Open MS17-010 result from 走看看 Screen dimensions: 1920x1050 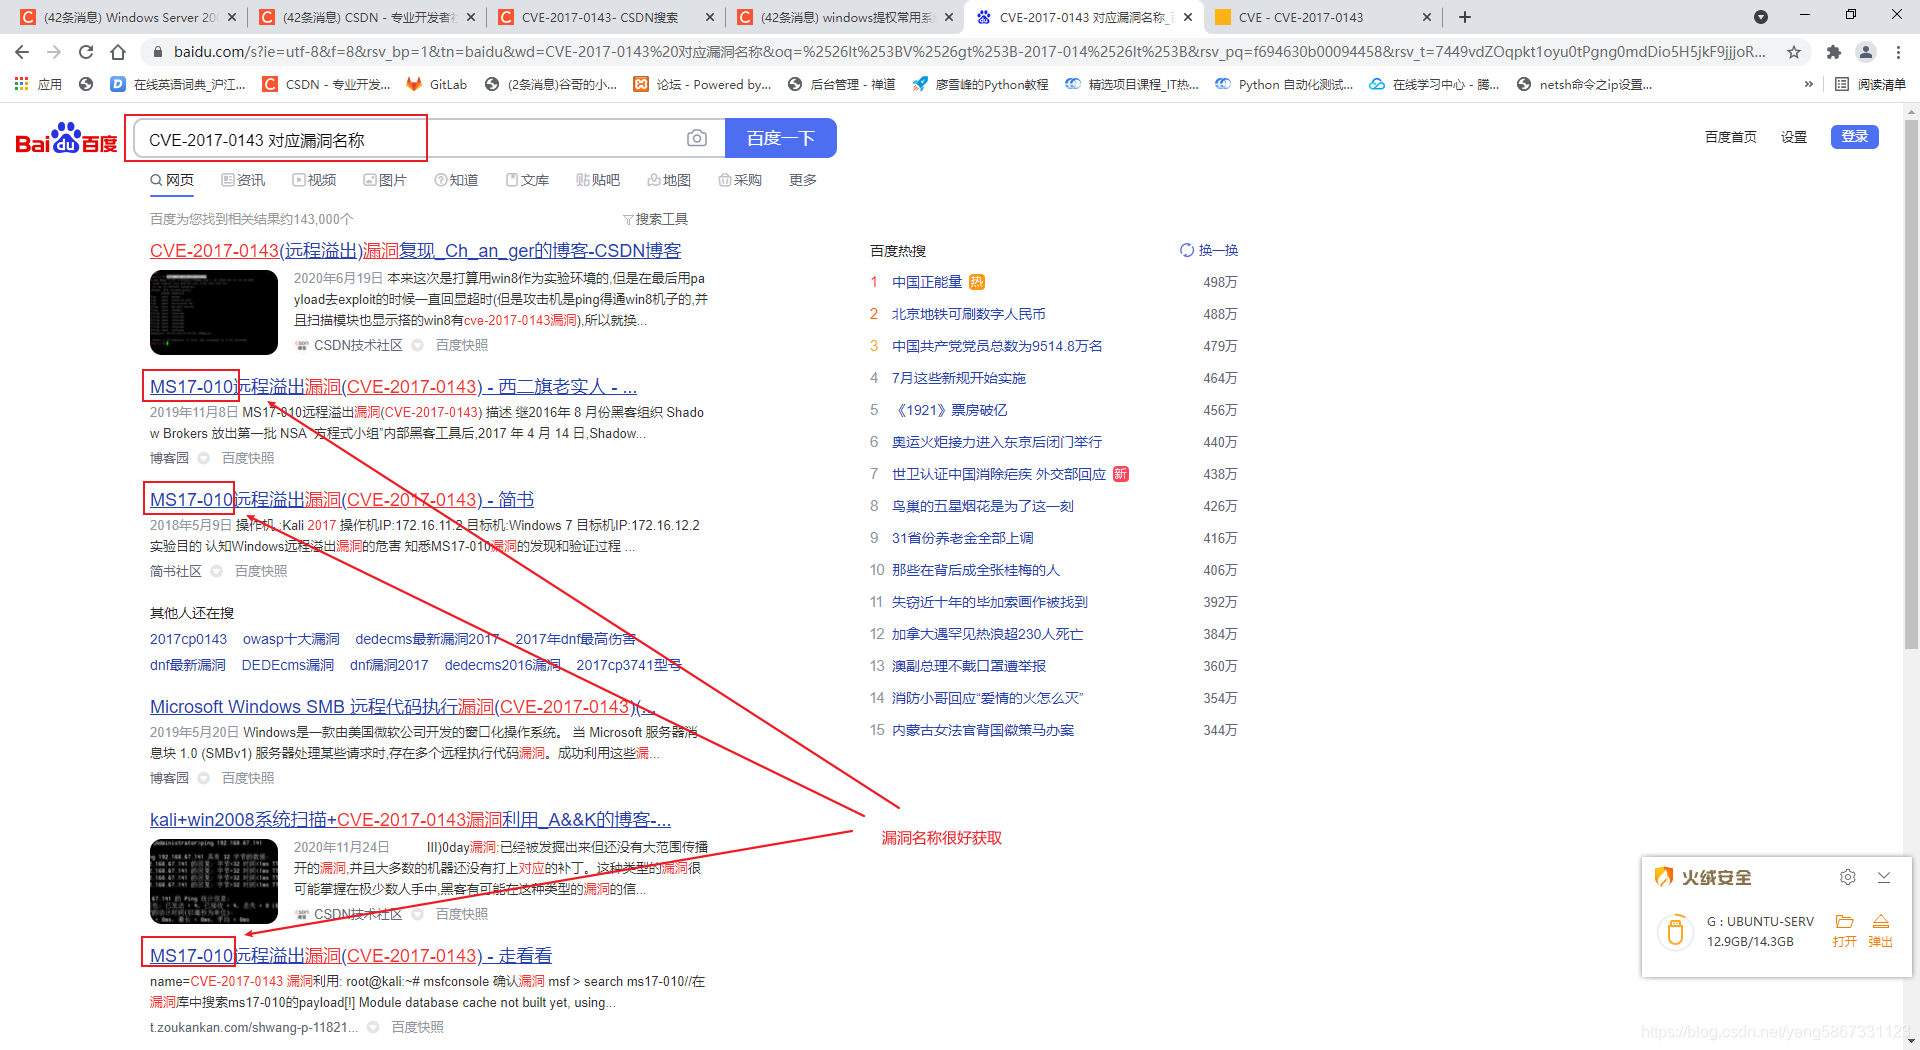351,955
